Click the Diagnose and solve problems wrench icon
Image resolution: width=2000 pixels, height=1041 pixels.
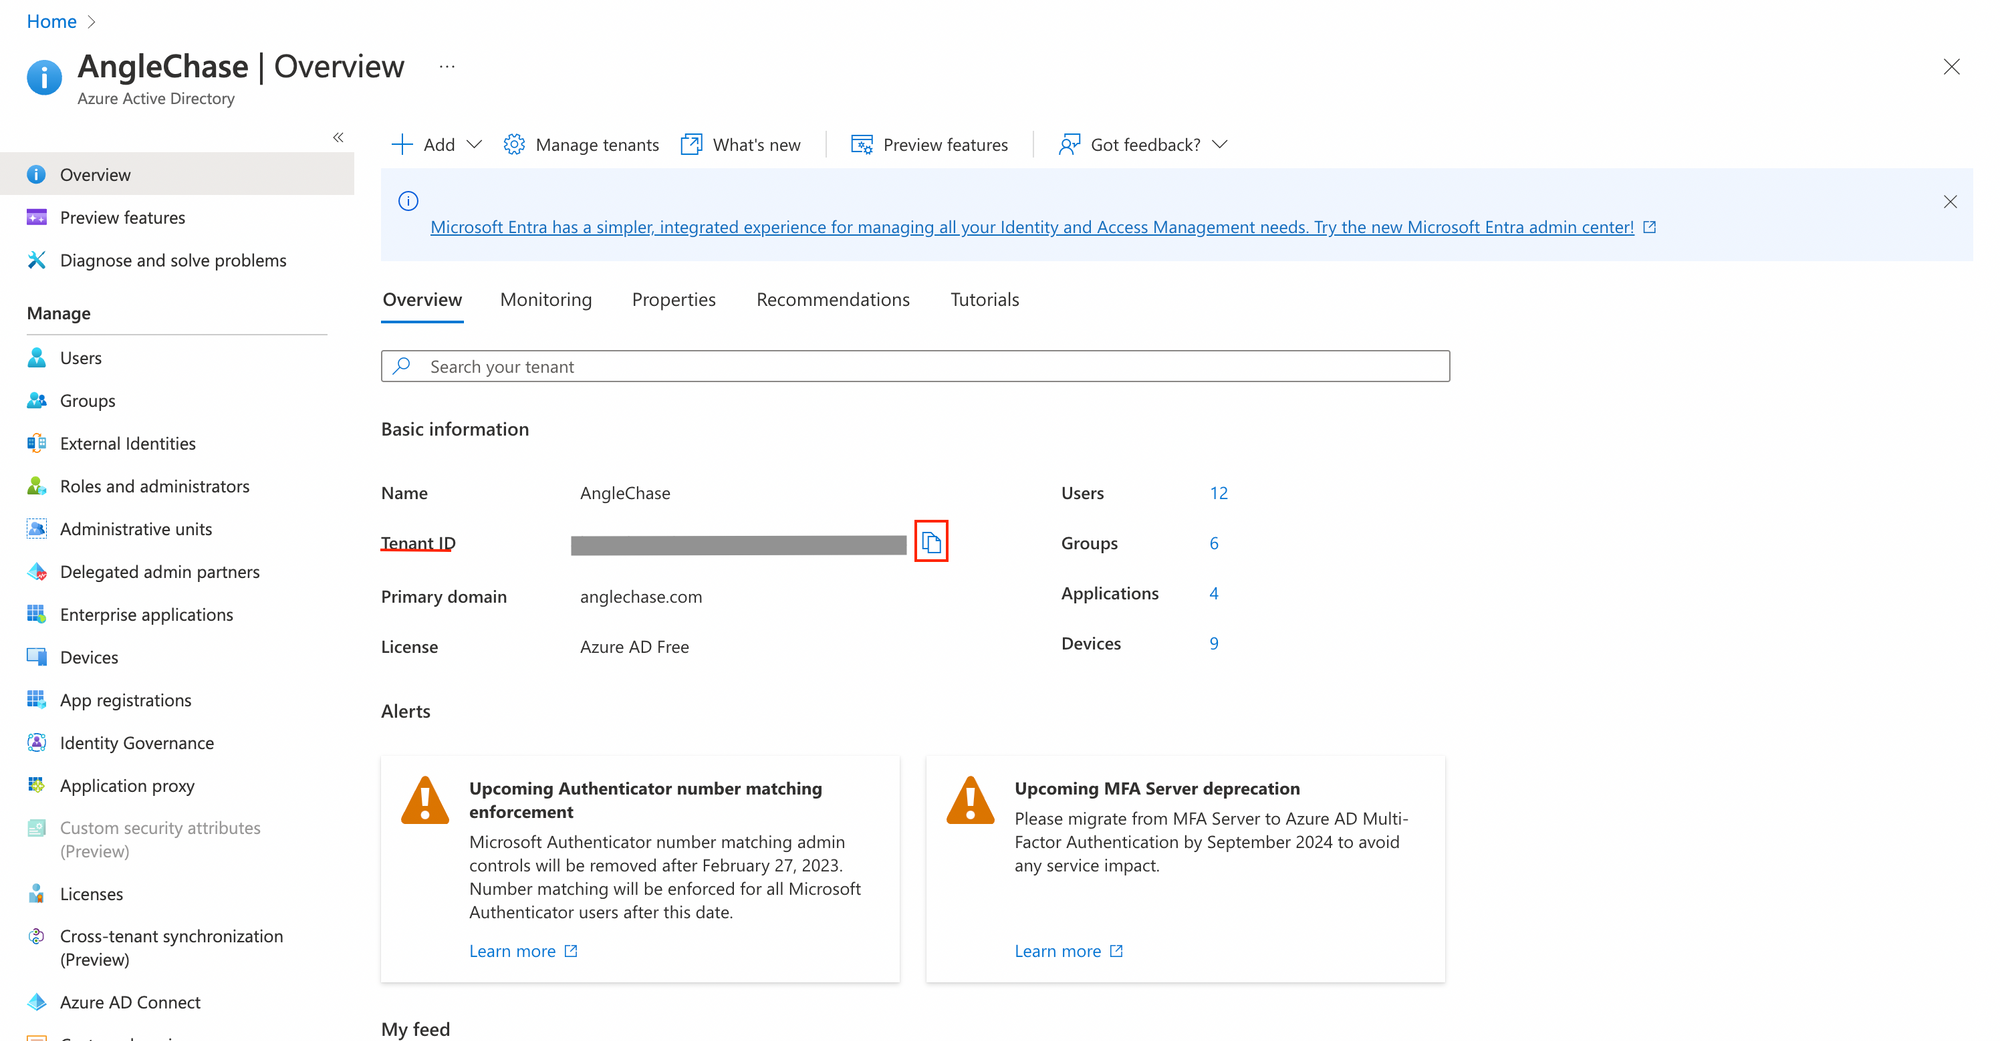pos(37,261)
